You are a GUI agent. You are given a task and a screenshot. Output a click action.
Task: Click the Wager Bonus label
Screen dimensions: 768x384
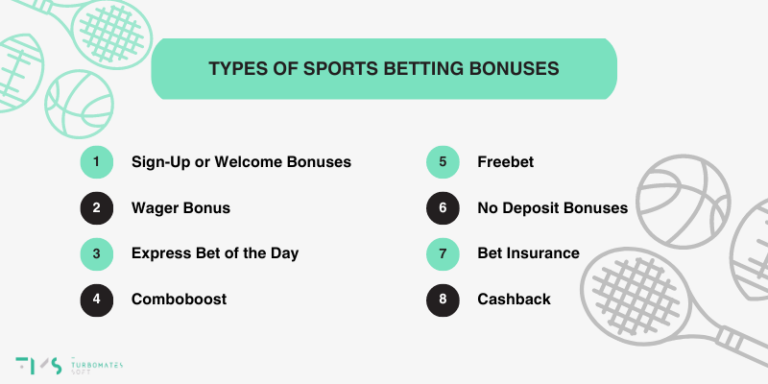181,208
